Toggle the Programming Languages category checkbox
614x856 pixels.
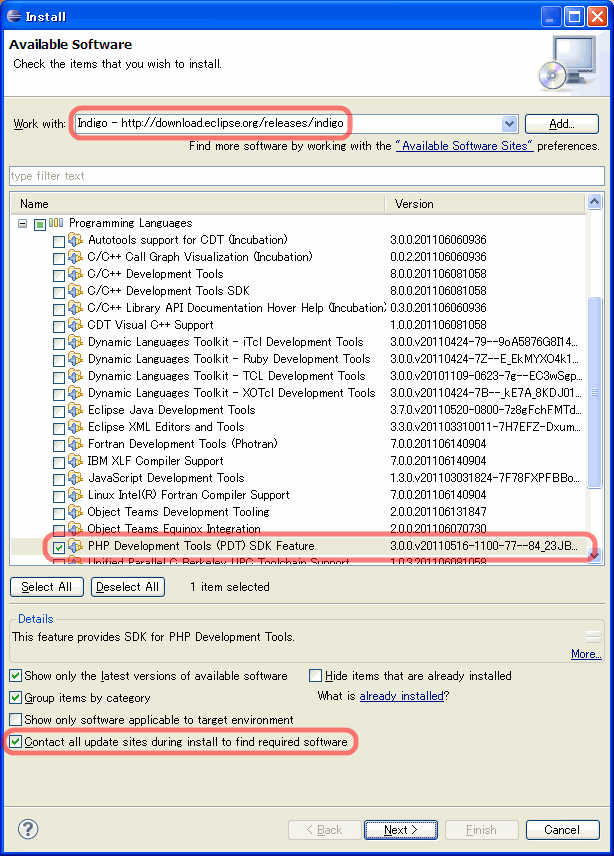(40, 224)
